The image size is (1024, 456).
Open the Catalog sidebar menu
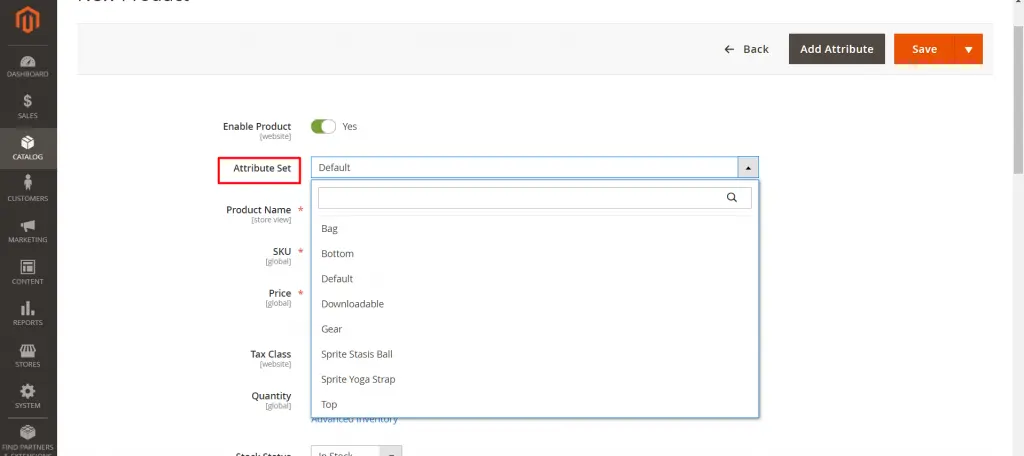(x=28, y=148)
